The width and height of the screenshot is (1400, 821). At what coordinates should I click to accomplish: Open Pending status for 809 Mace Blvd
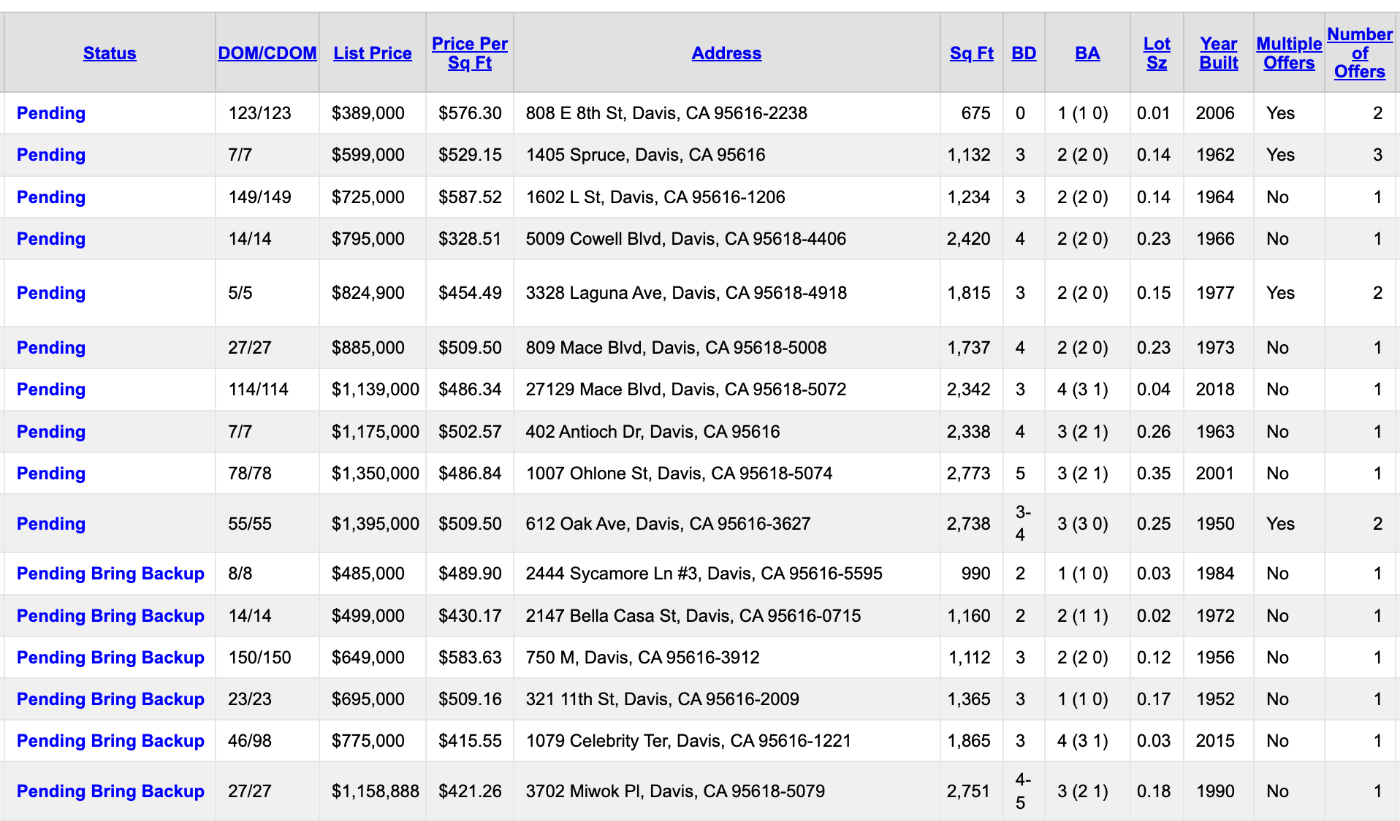tap(51, 348)
